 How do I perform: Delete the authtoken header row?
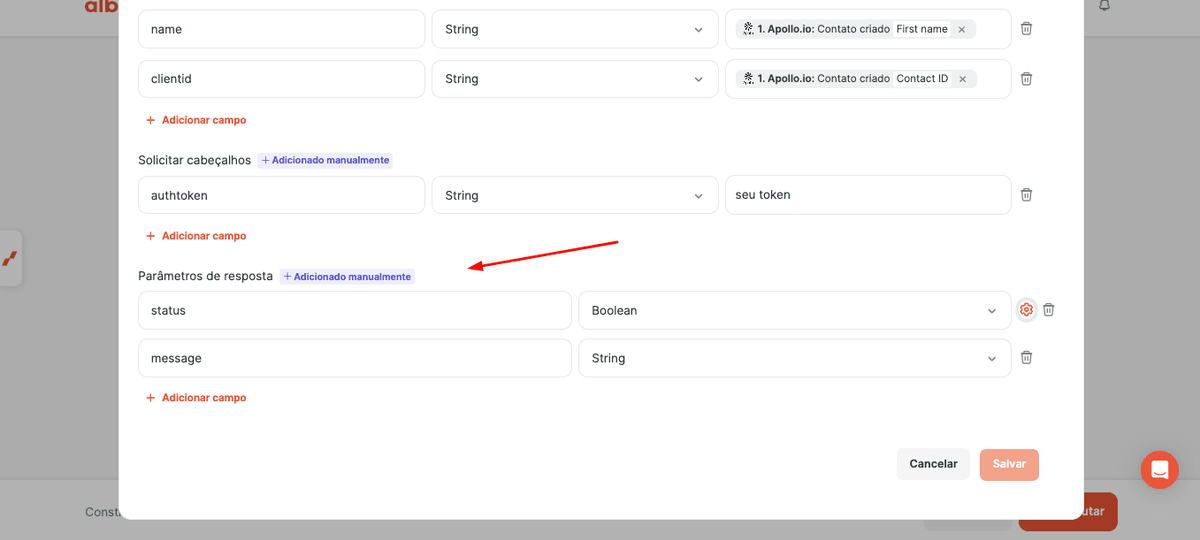pyautogui.click(x=1026, y=195)
